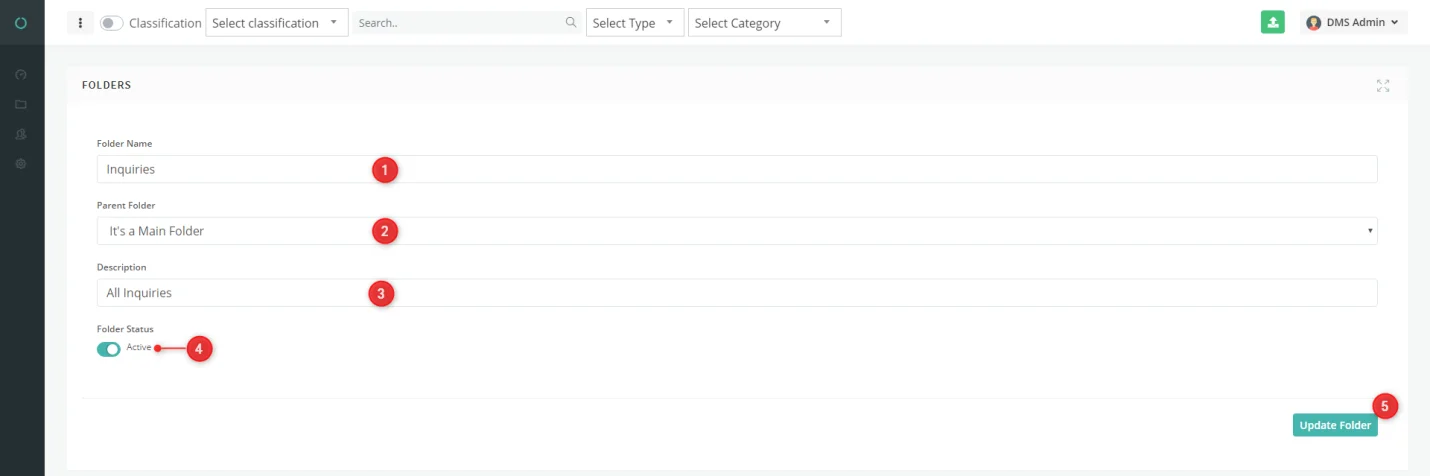
Task: Open the Select Type dropdown
Action: click(x=636, y=22)
